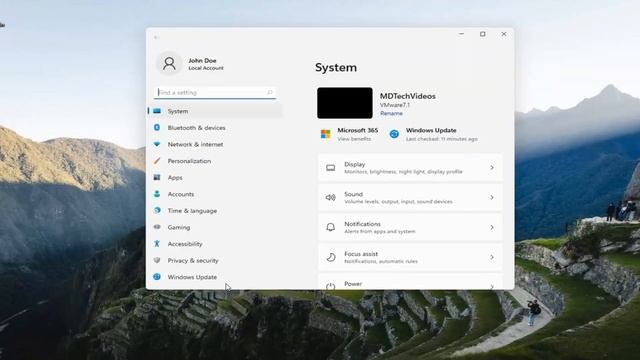
Task: Click the Display monitor icon
Action: (x=331, y=168)
